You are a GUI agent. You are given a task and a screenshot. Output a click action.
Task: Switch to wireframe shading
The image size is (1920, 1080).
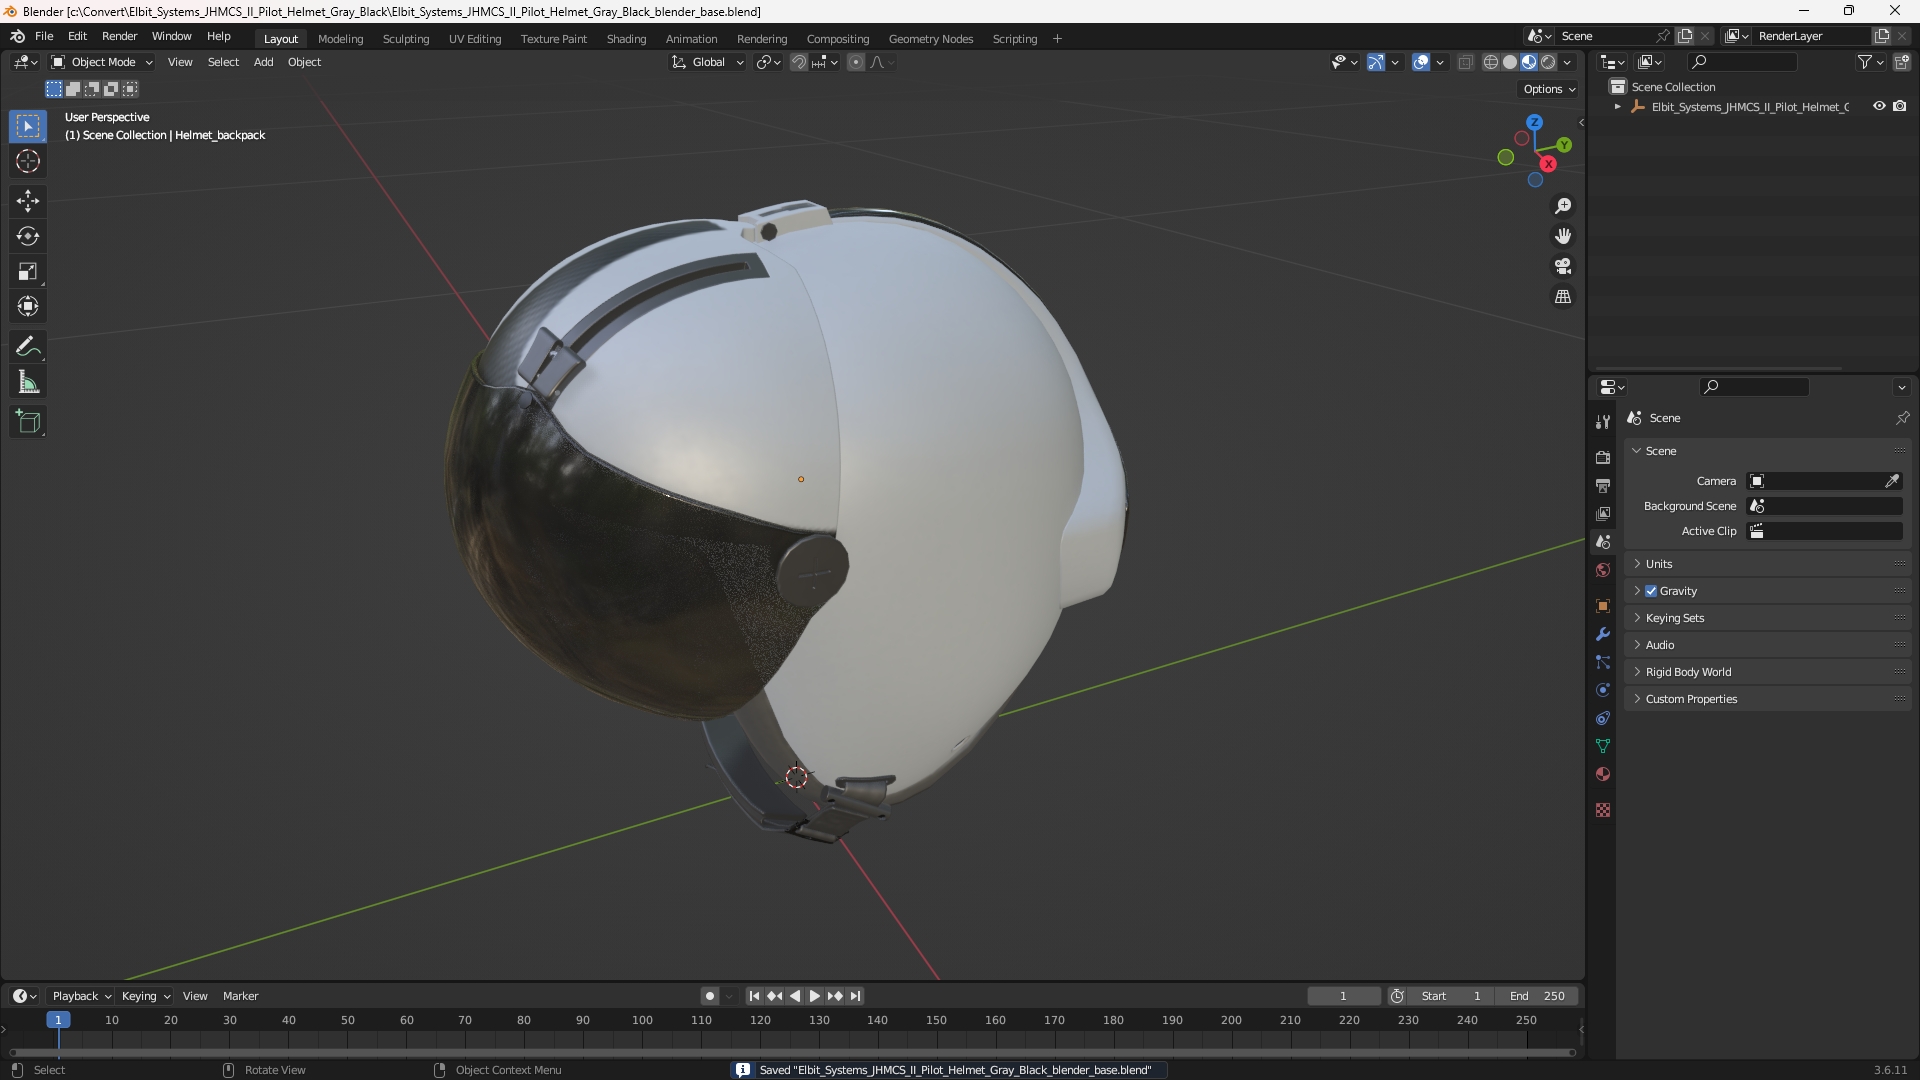pos(1491,62)
